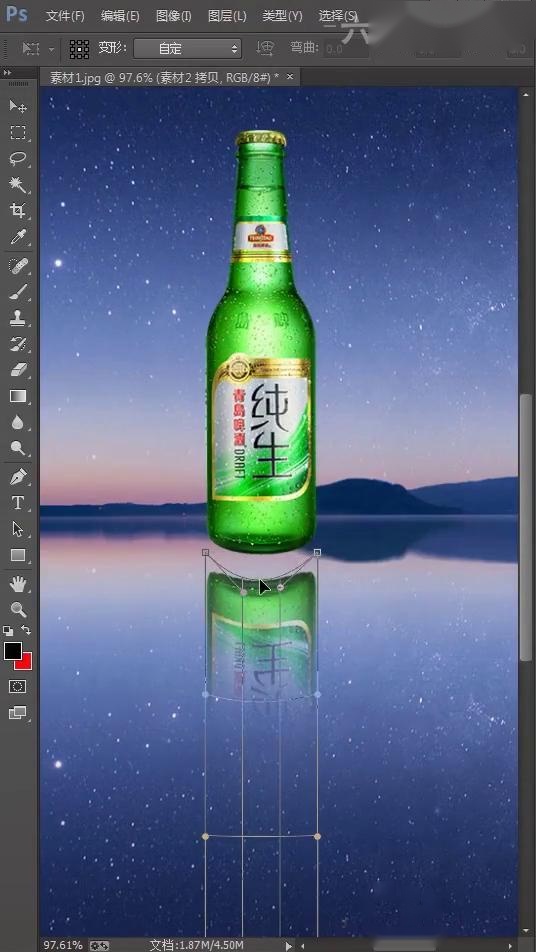
Task: Select the Move tool
Action: pyautogui.click(x=18, y=106)
